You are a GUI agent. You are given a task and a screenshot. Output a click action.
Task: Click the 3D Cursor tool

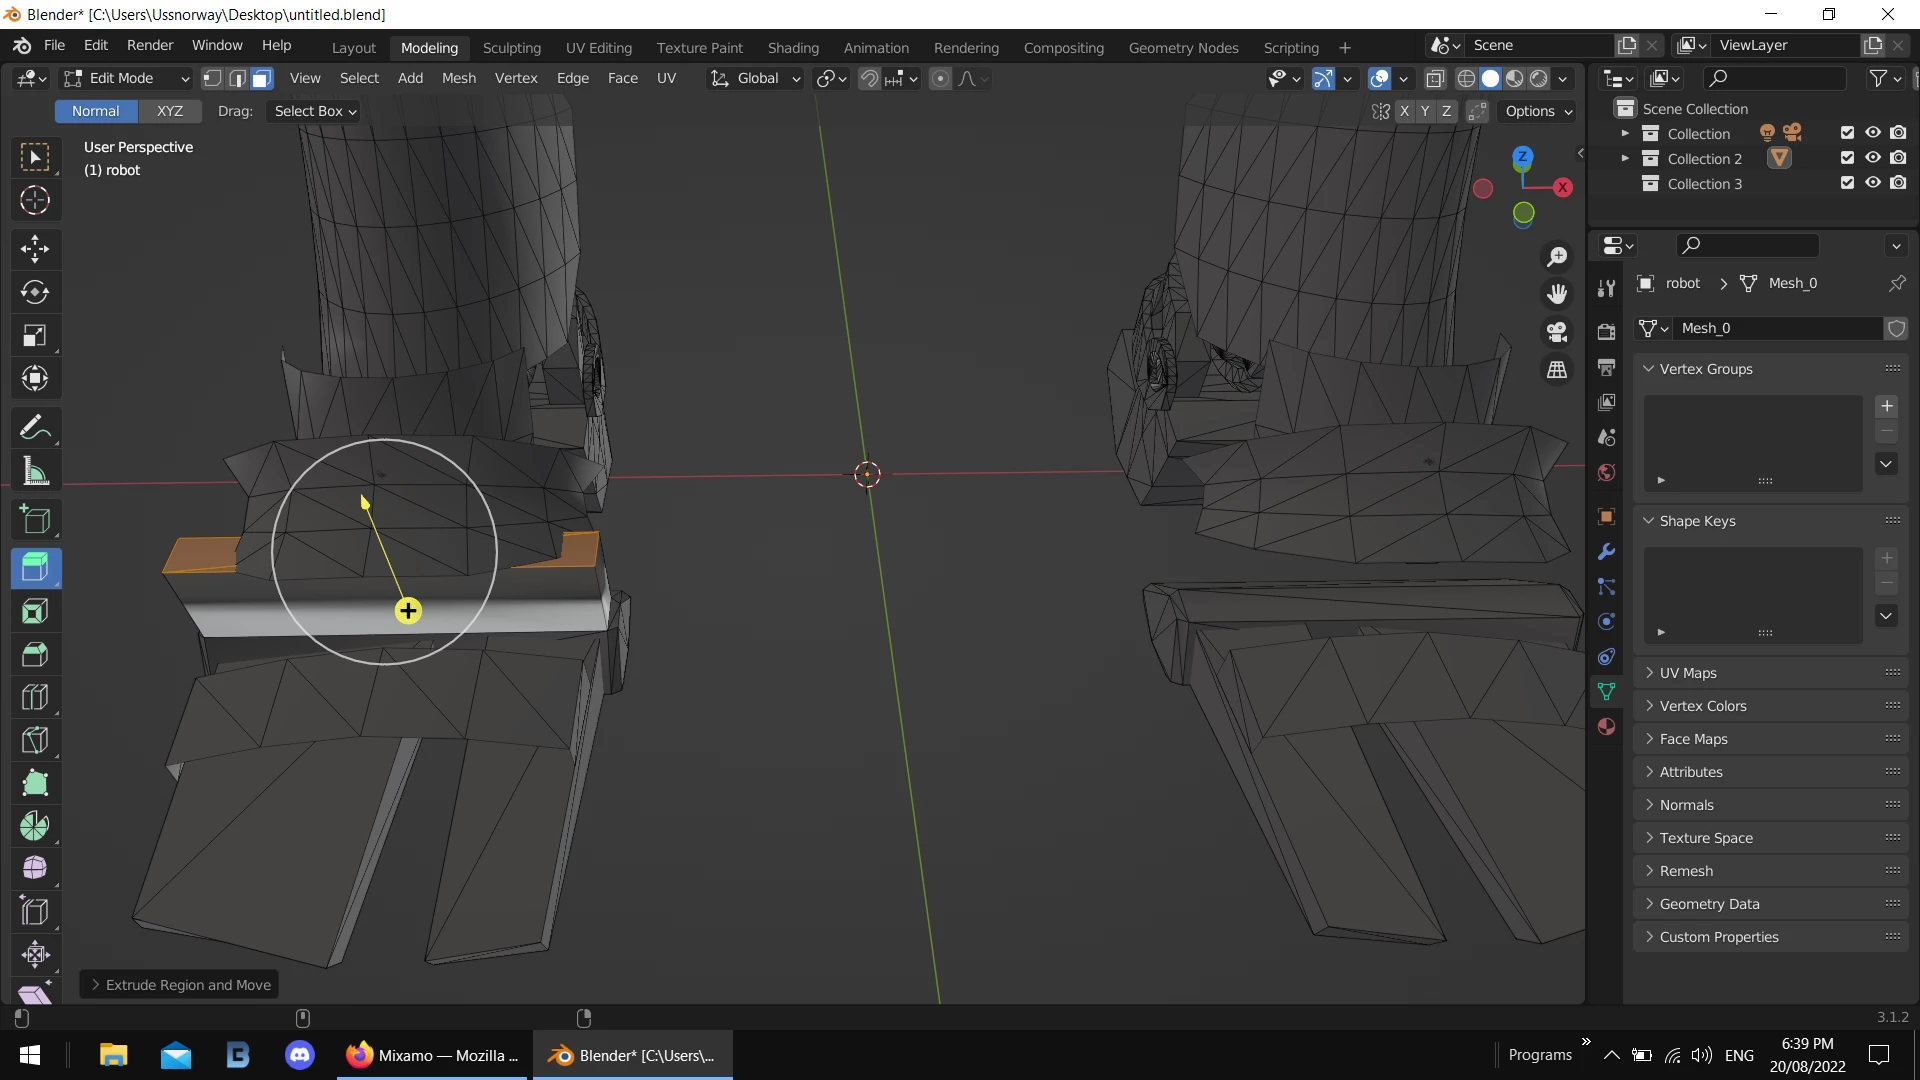[x=35, y=200]
